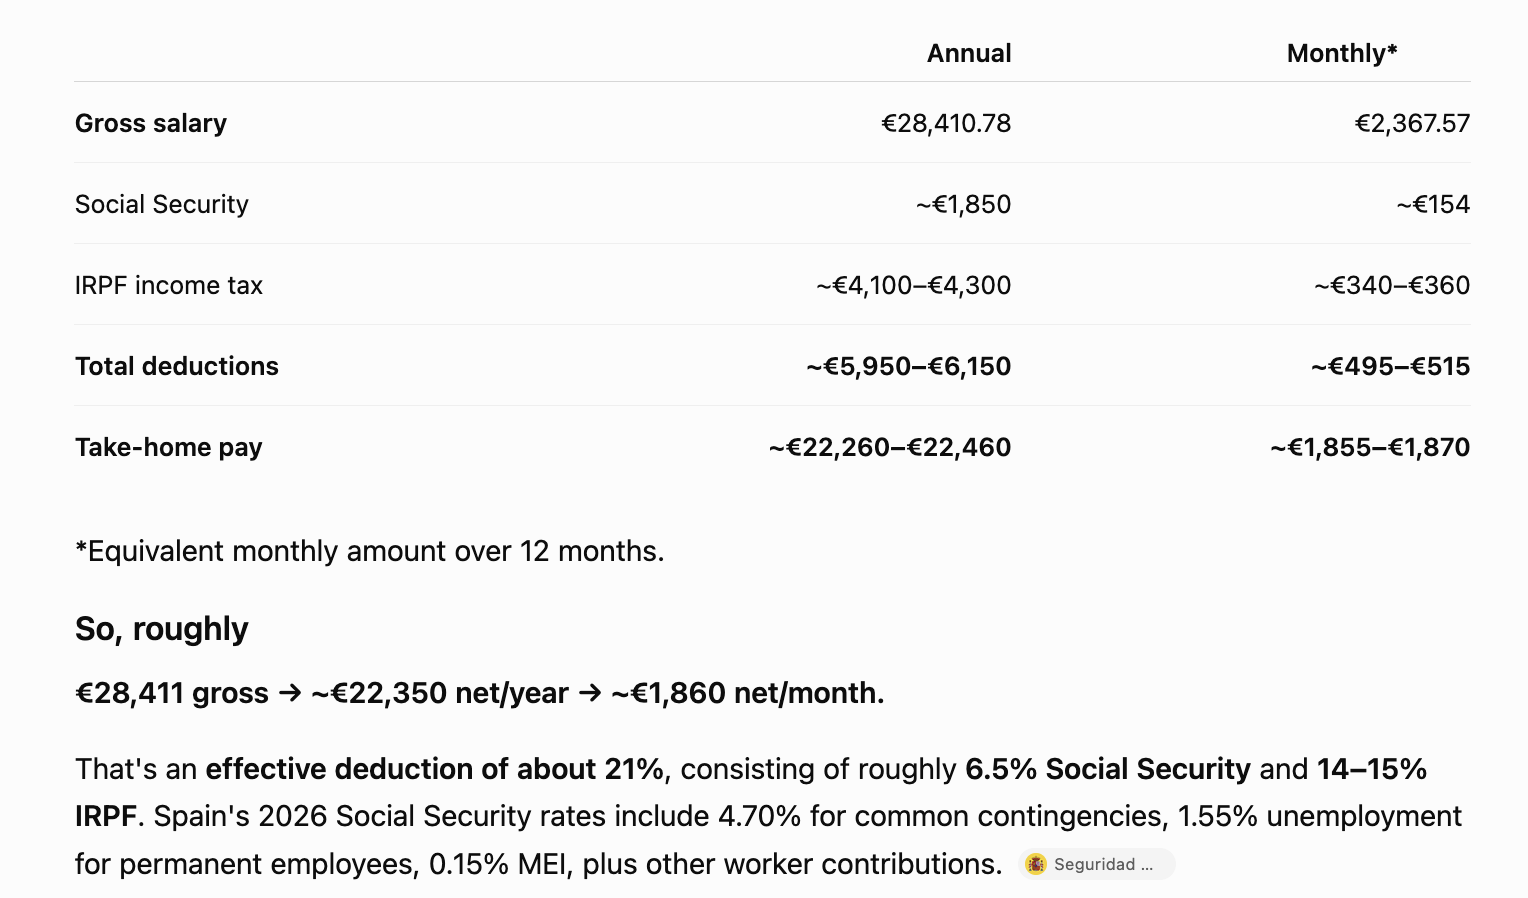Click the Total deductions row label

pyautogui.click(x=177, y=366)
